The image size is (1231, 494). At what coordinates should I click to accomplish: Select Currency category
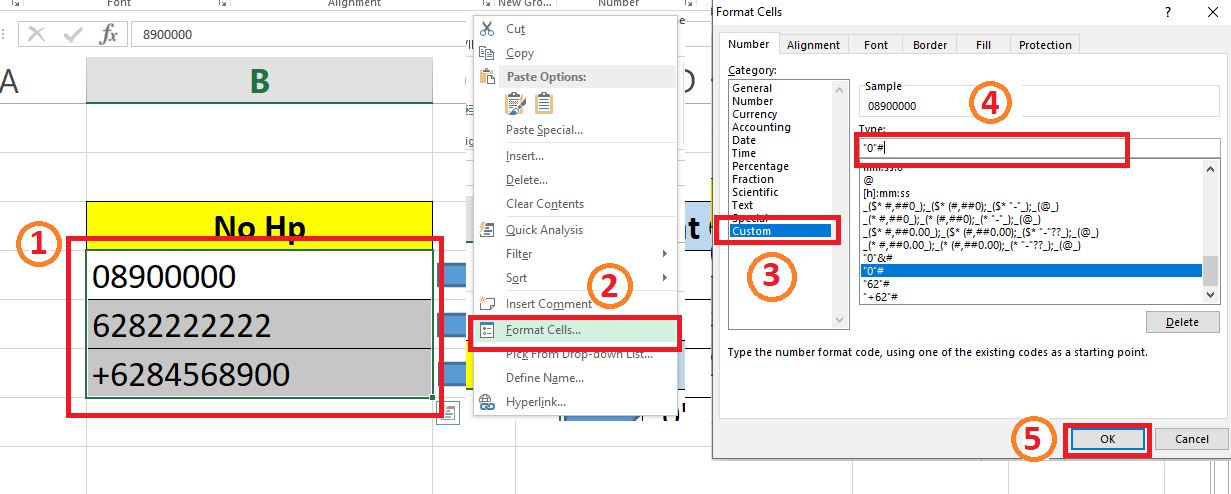(754, 114)
